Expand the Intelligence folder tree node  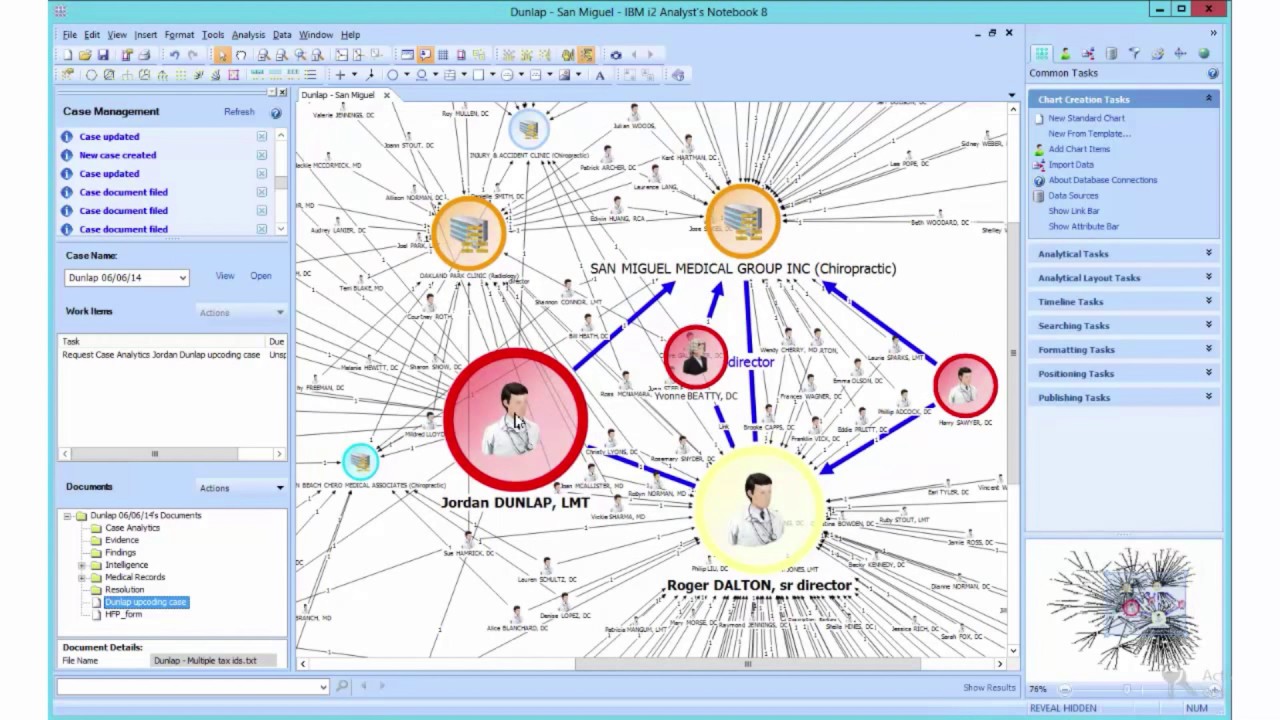[81, 565]
